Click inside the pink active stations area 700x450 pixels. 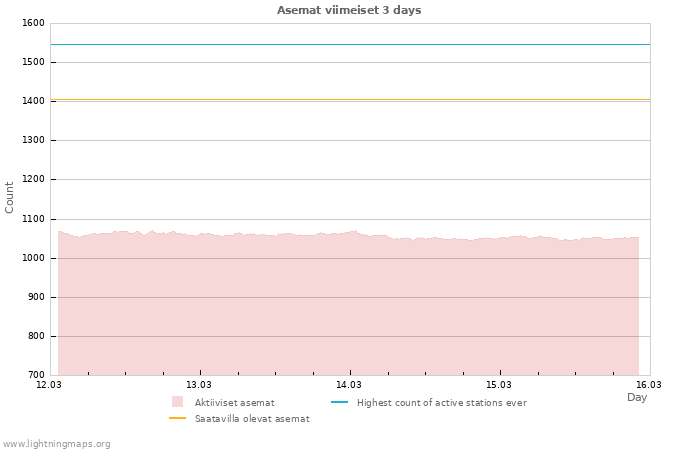(349, 310)
